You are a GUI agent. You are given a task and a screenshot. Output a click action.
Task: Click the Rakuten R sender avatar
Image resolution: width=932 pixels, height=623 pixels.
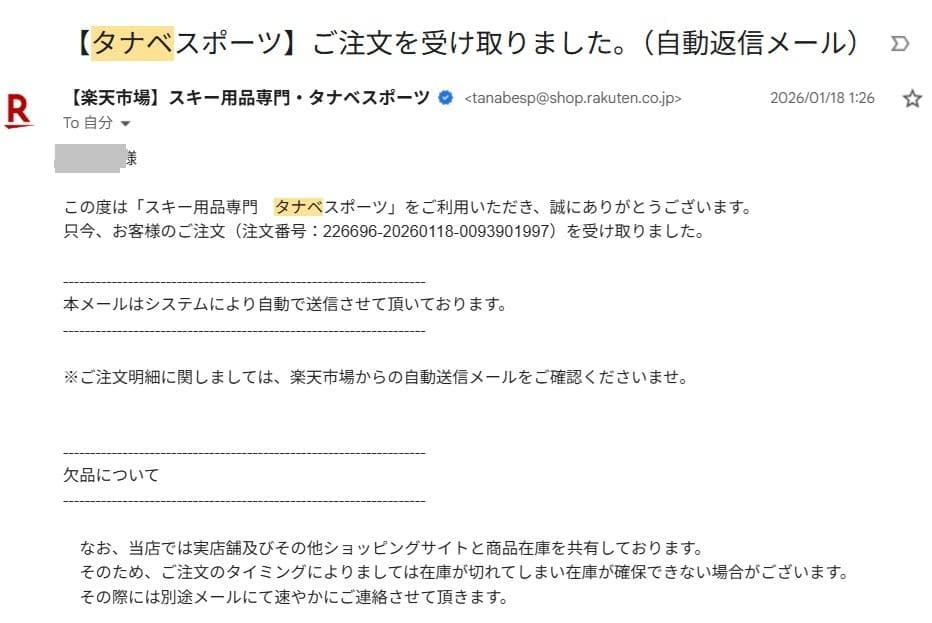pyautogui.click(x=18, y=109)
